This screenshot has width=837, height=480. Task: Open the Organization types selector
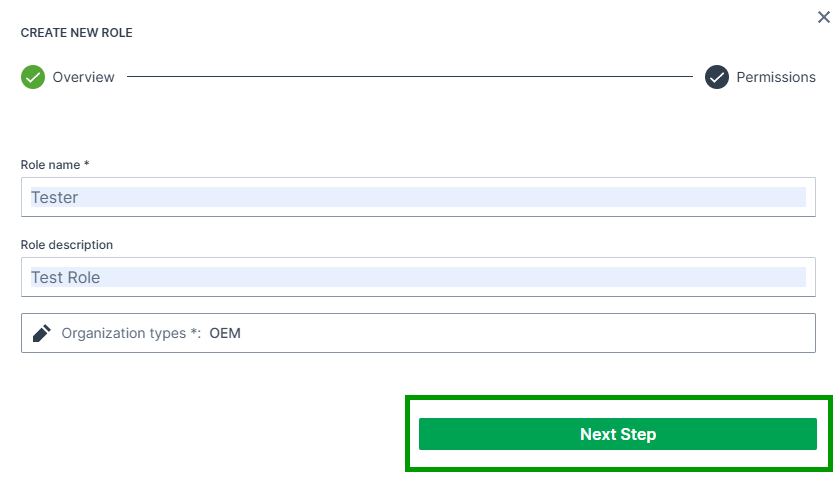418,333
